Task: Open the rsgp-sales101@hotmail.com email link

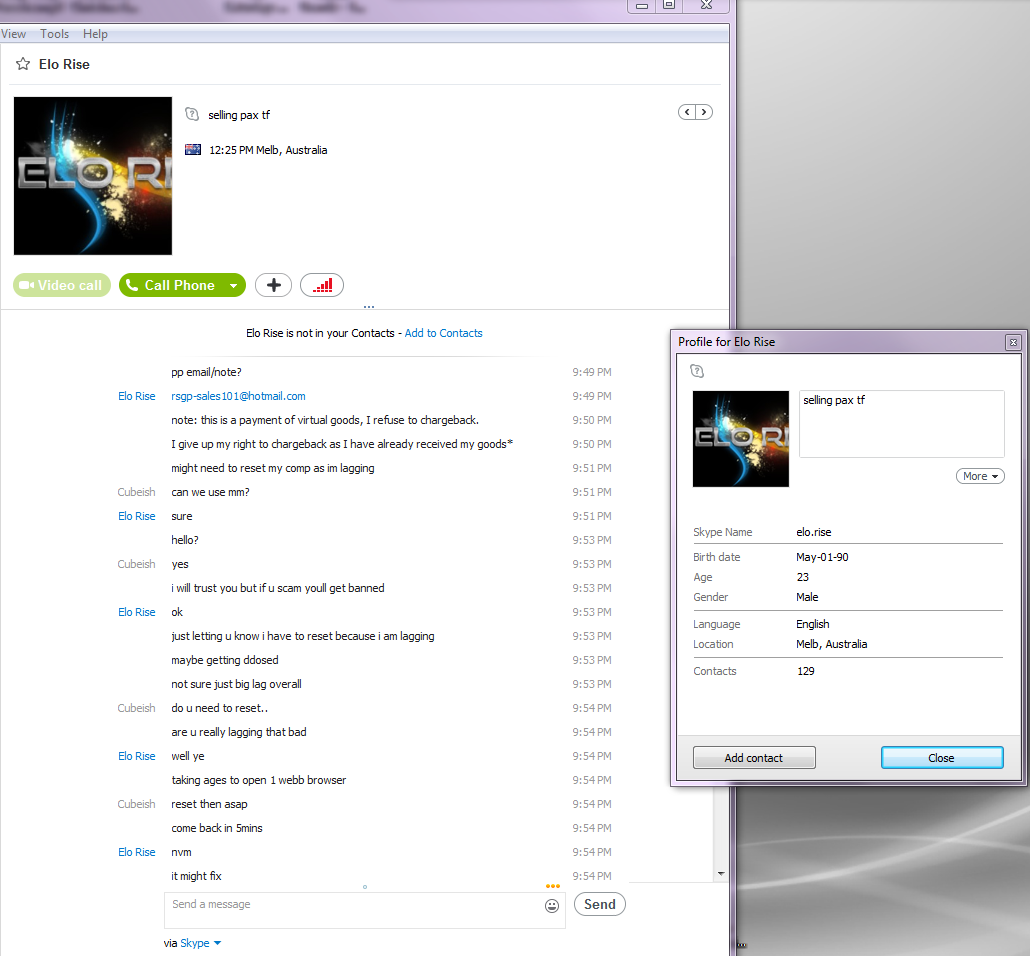Action: [x=238, y=396]
